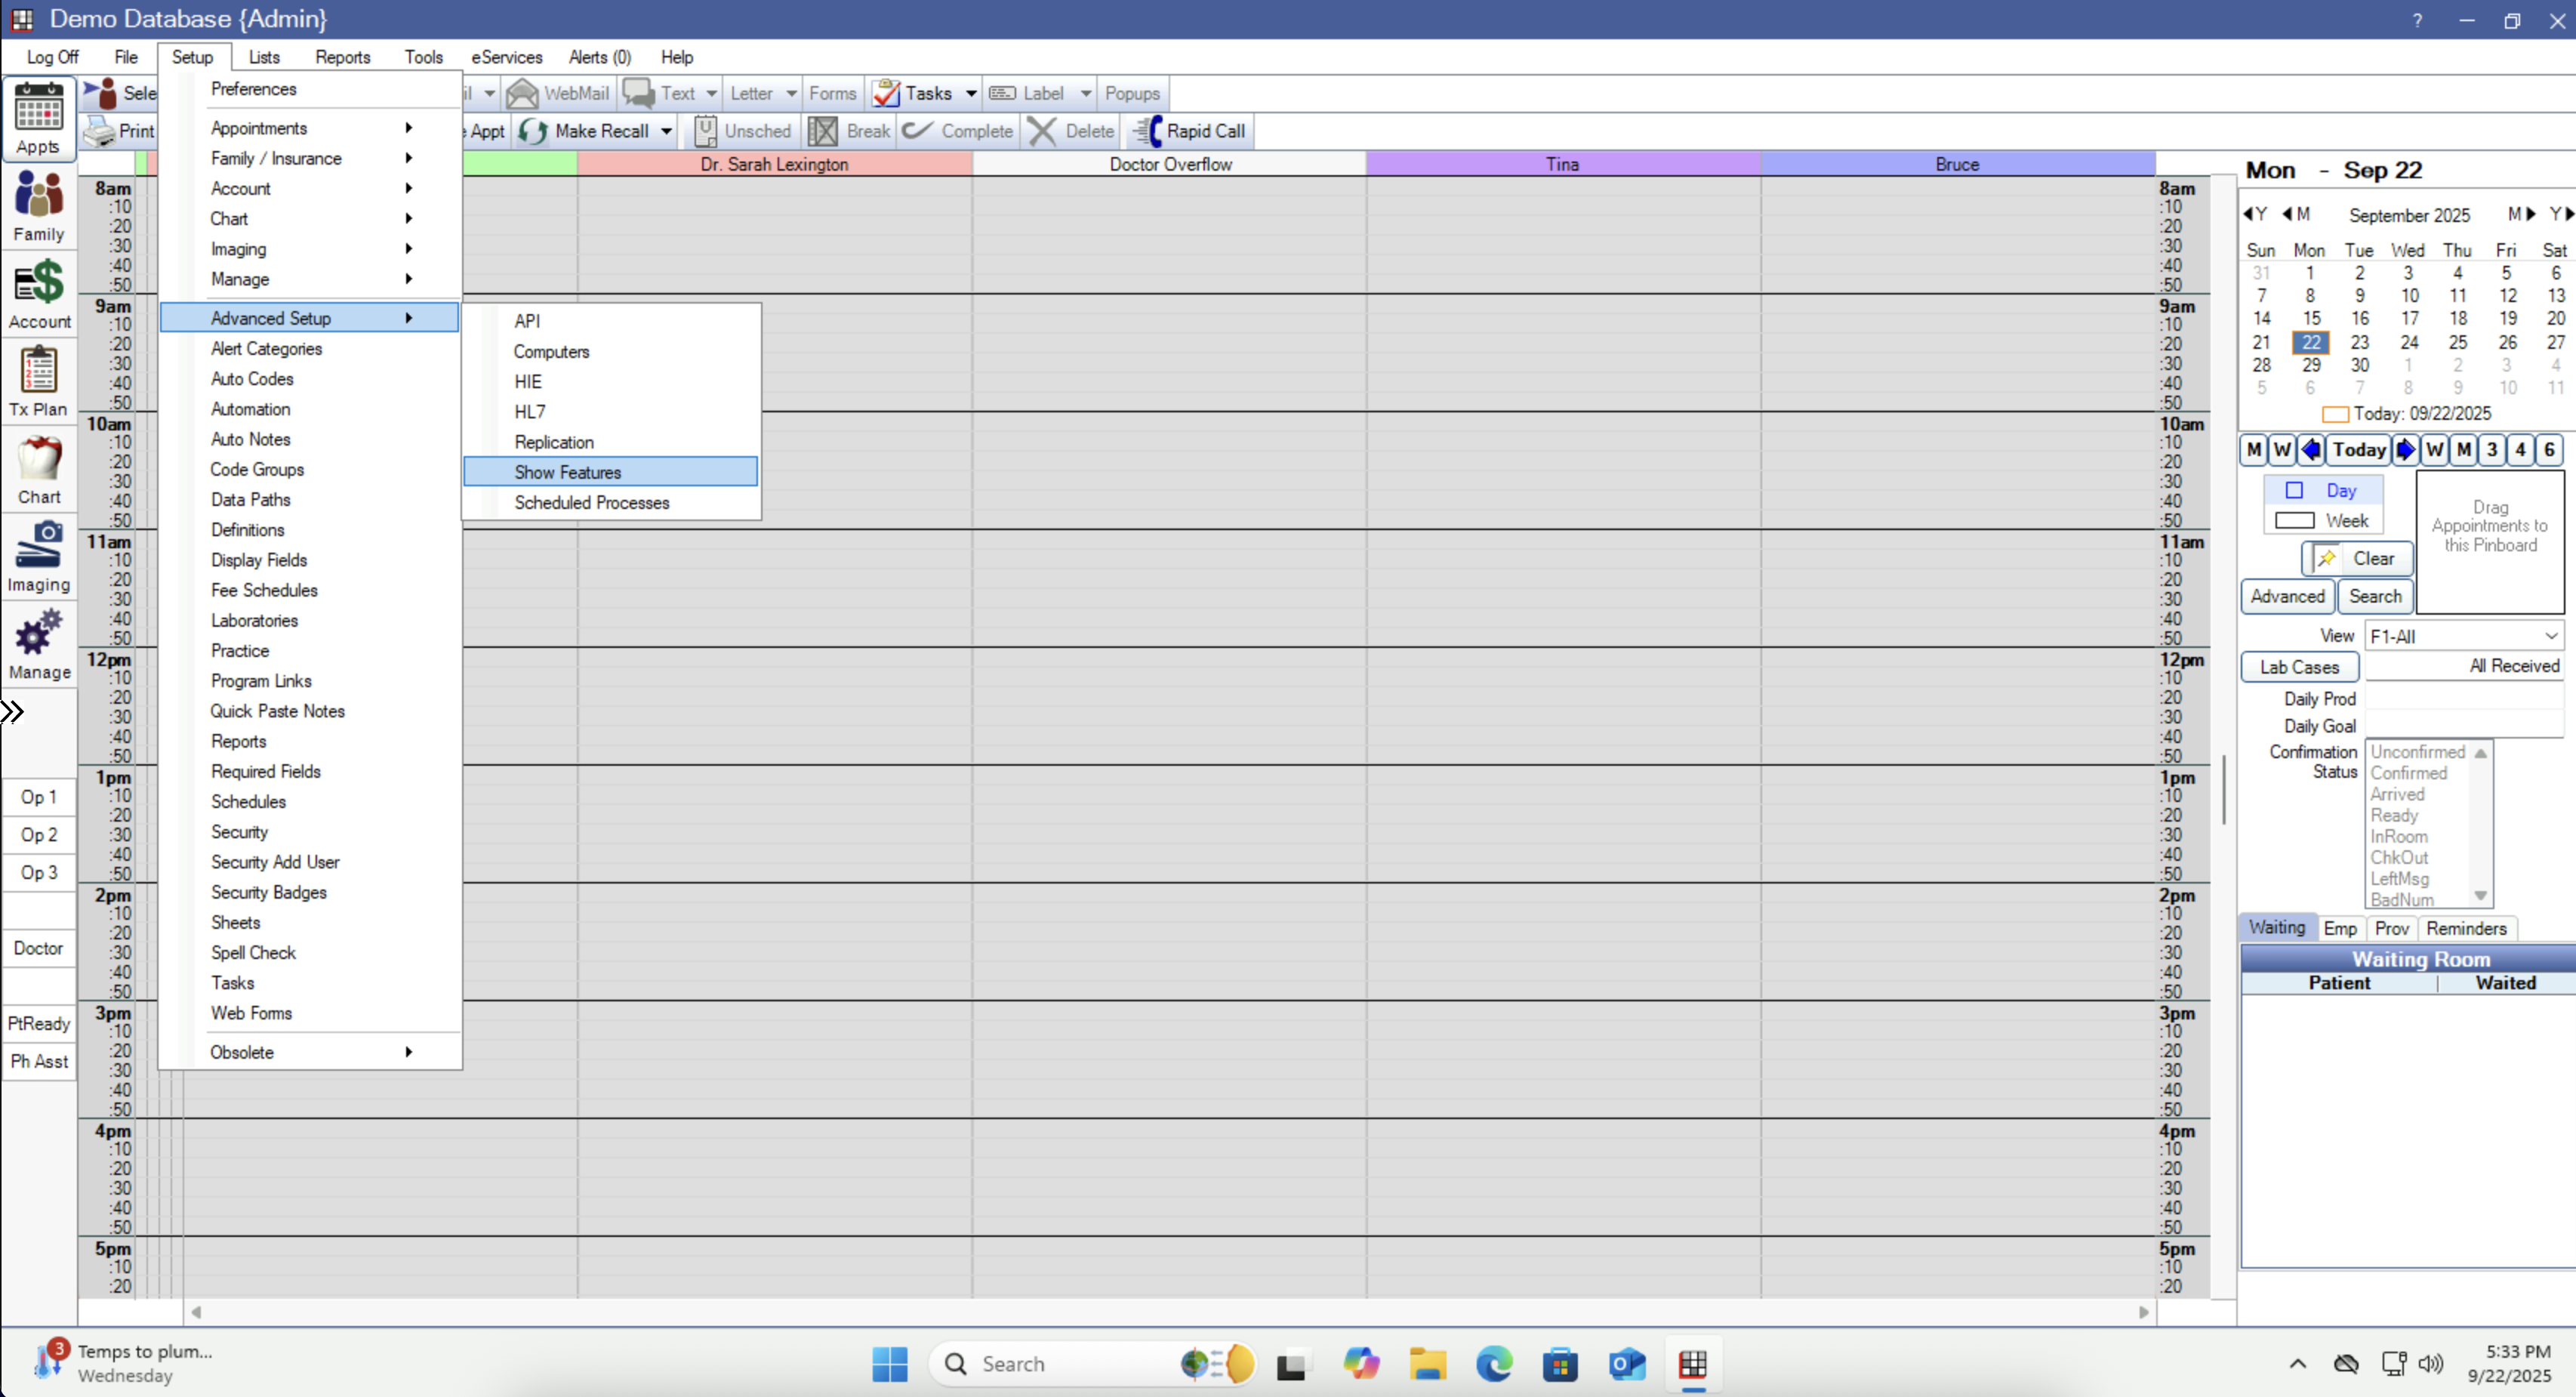The image size is (2576, 1397).
Task: Click blue forward arrow next to Today
Action: [2405, 450]
